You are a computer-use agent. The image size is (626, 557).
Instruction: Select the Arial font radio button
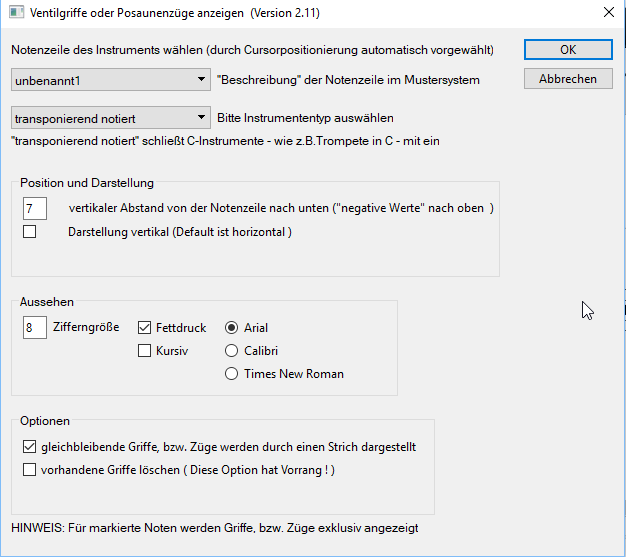[x=232, y=327]
